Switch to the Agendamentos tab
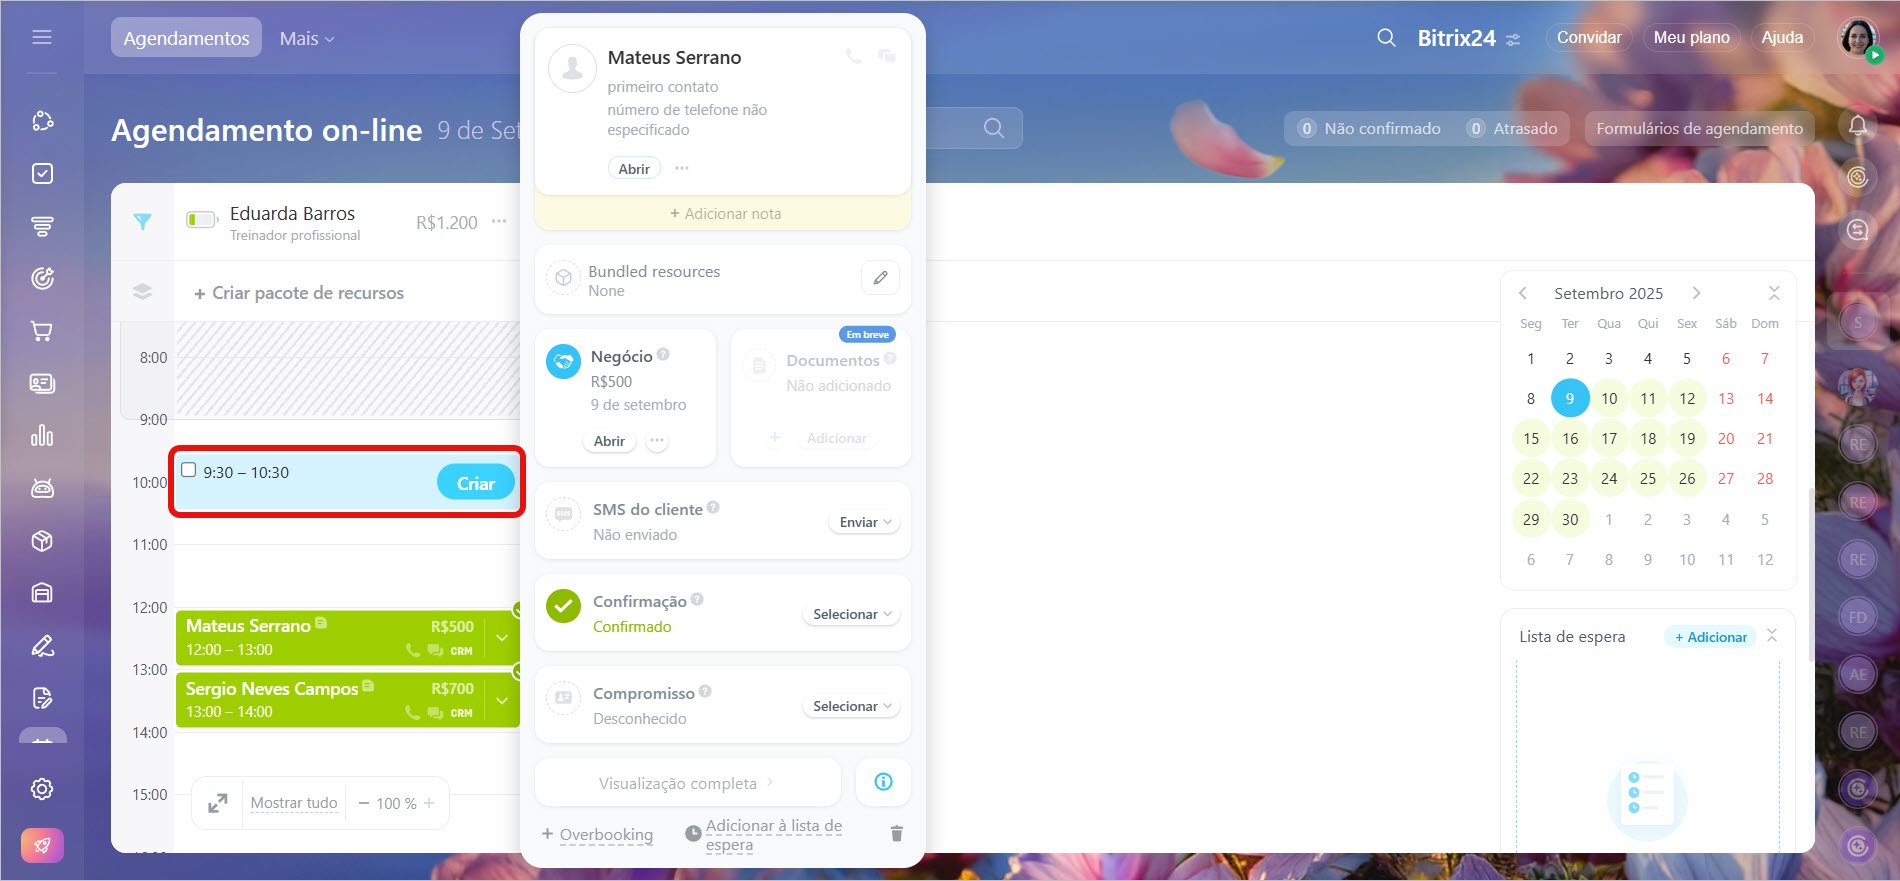 pos(186,38)
